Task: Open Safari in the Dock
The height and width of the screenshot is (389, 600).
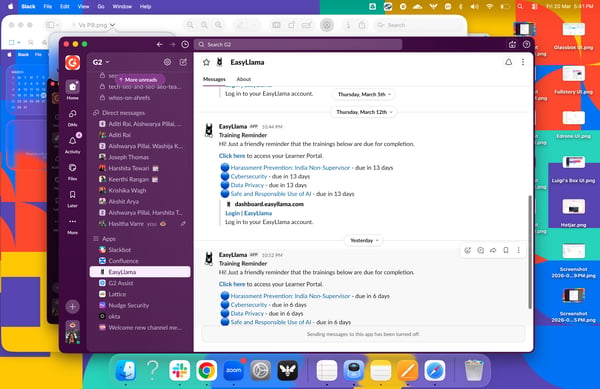Action: [x=435, y=370]
